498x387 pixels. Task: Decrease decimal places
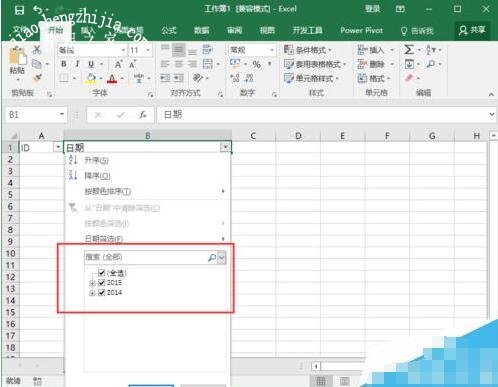click(x=249, y=78)
